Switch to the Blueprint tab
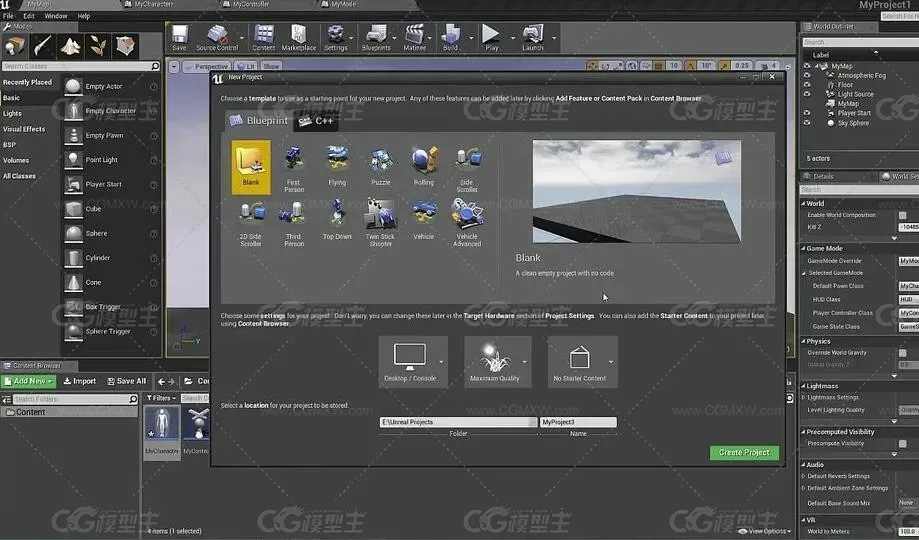The image size is (919, 540). click(258, 121)
